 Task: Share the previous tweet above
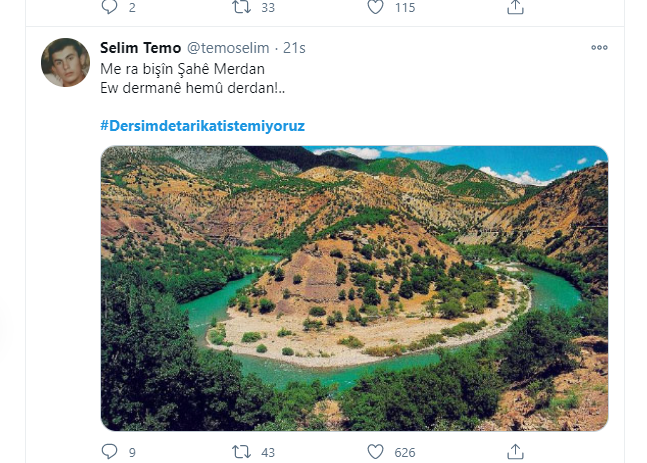(x=515, y=7)
